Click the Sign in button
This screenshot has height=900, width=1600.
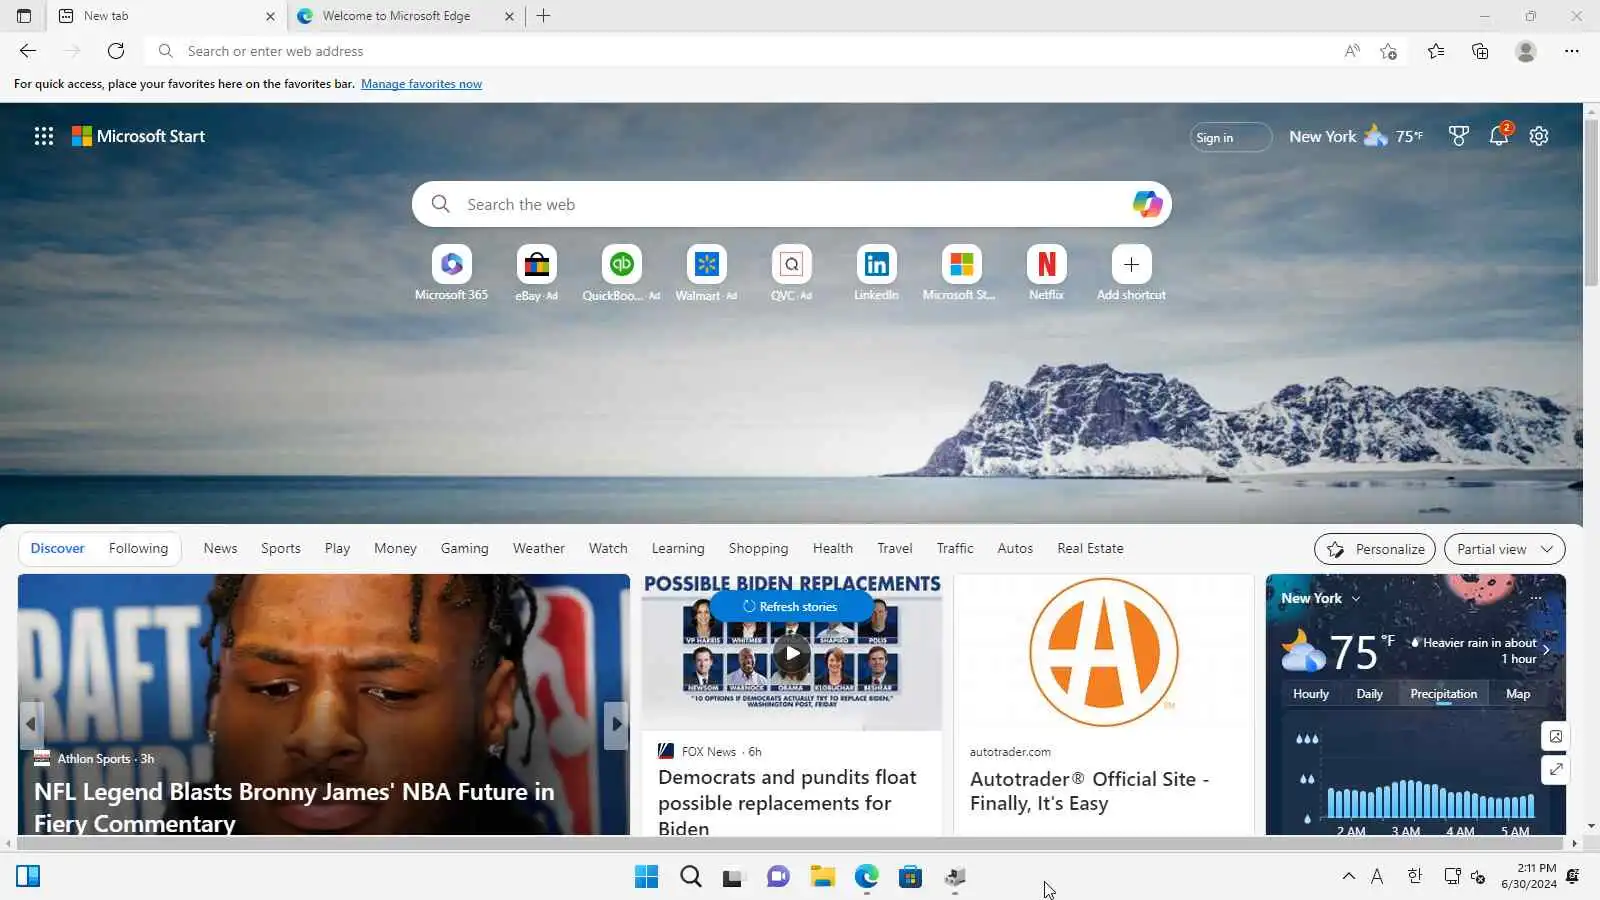point(1231,137)
